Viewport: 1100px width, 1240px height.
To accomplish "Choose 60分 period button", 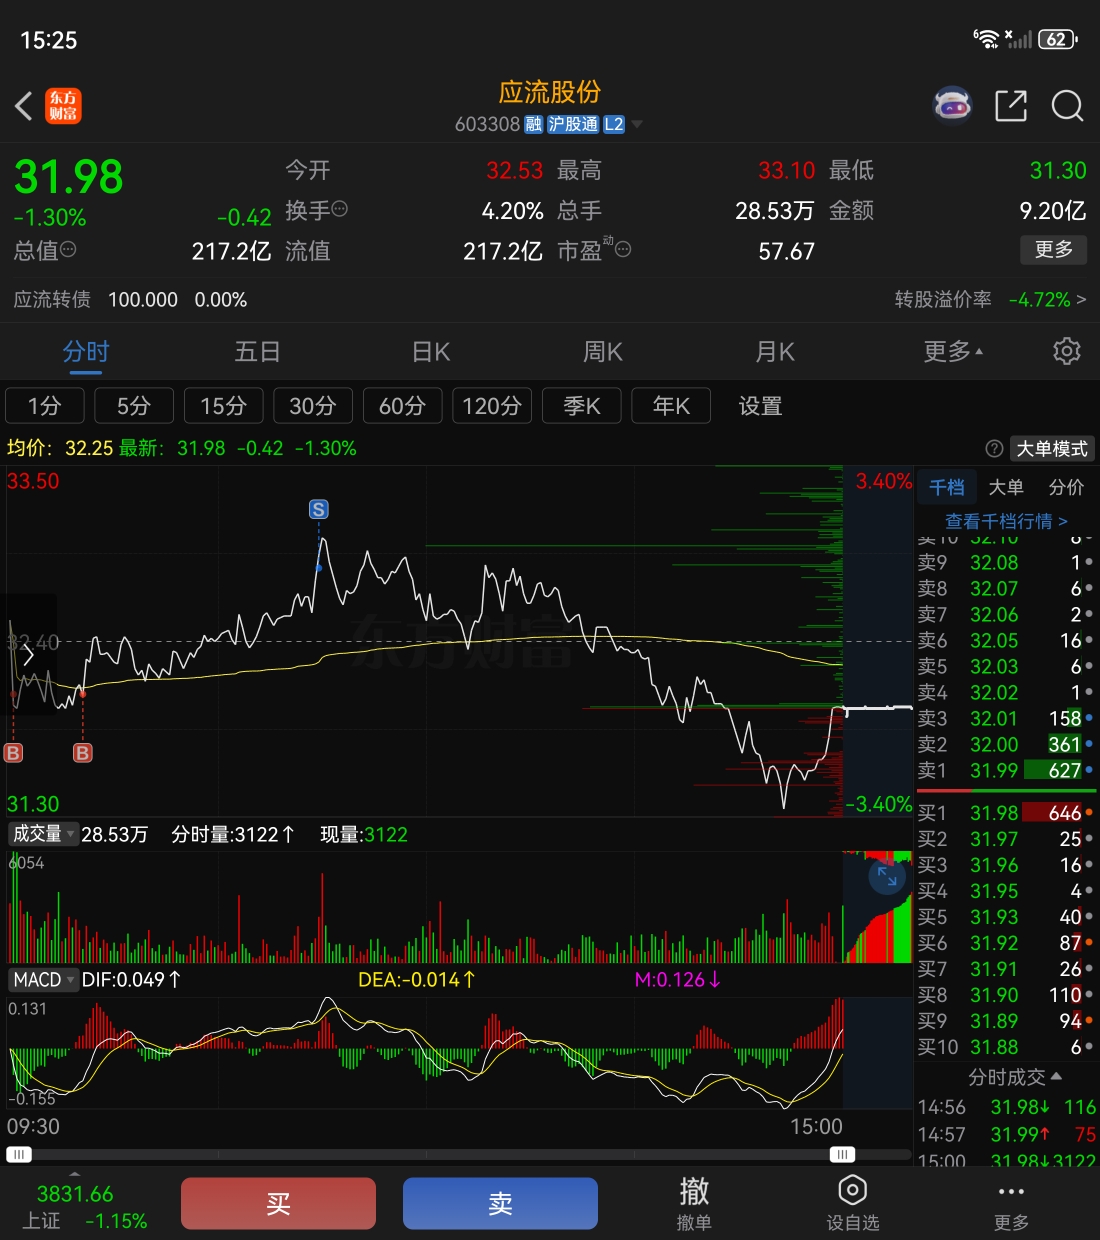I will click(402, 406).
